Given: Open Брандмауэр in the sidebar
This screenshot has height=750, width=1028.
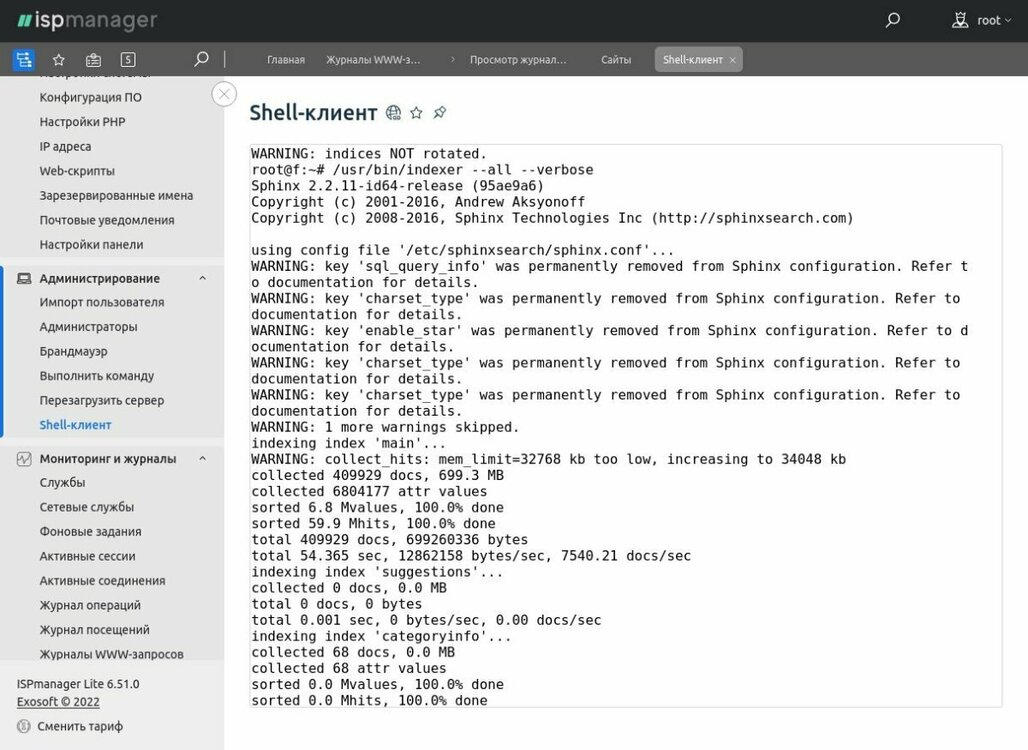Looking at the screenshot, I should pyautogui.click(x=73, y=351).
